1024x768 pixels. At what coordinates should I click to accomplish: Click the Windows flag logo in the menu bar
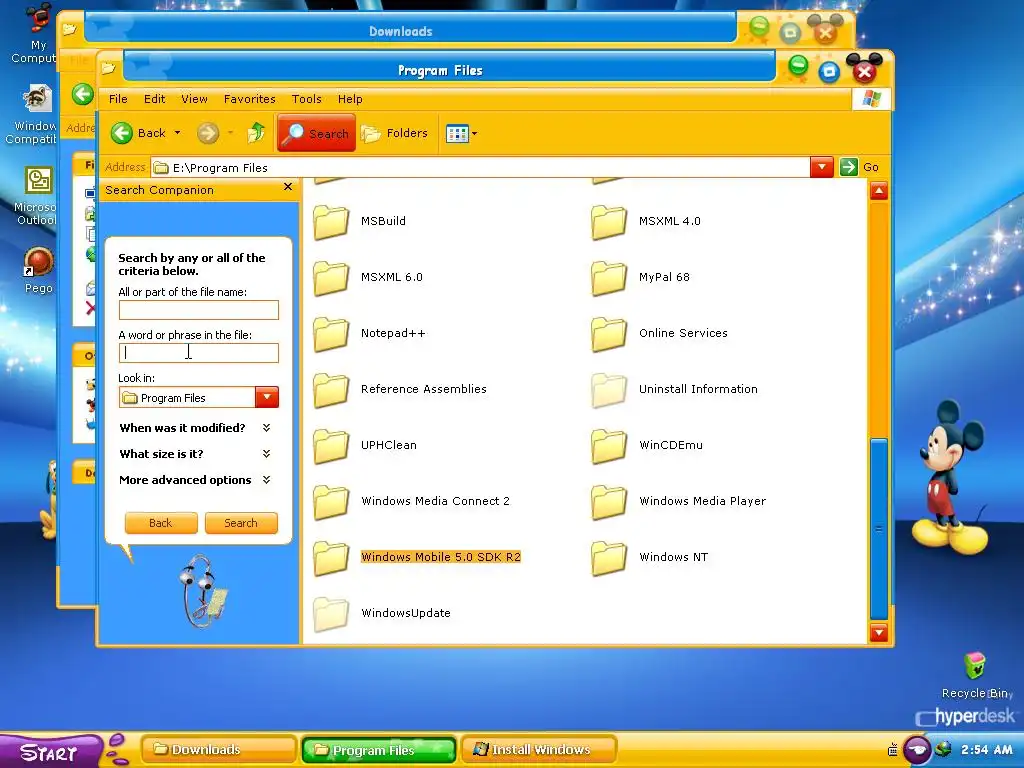871,99
